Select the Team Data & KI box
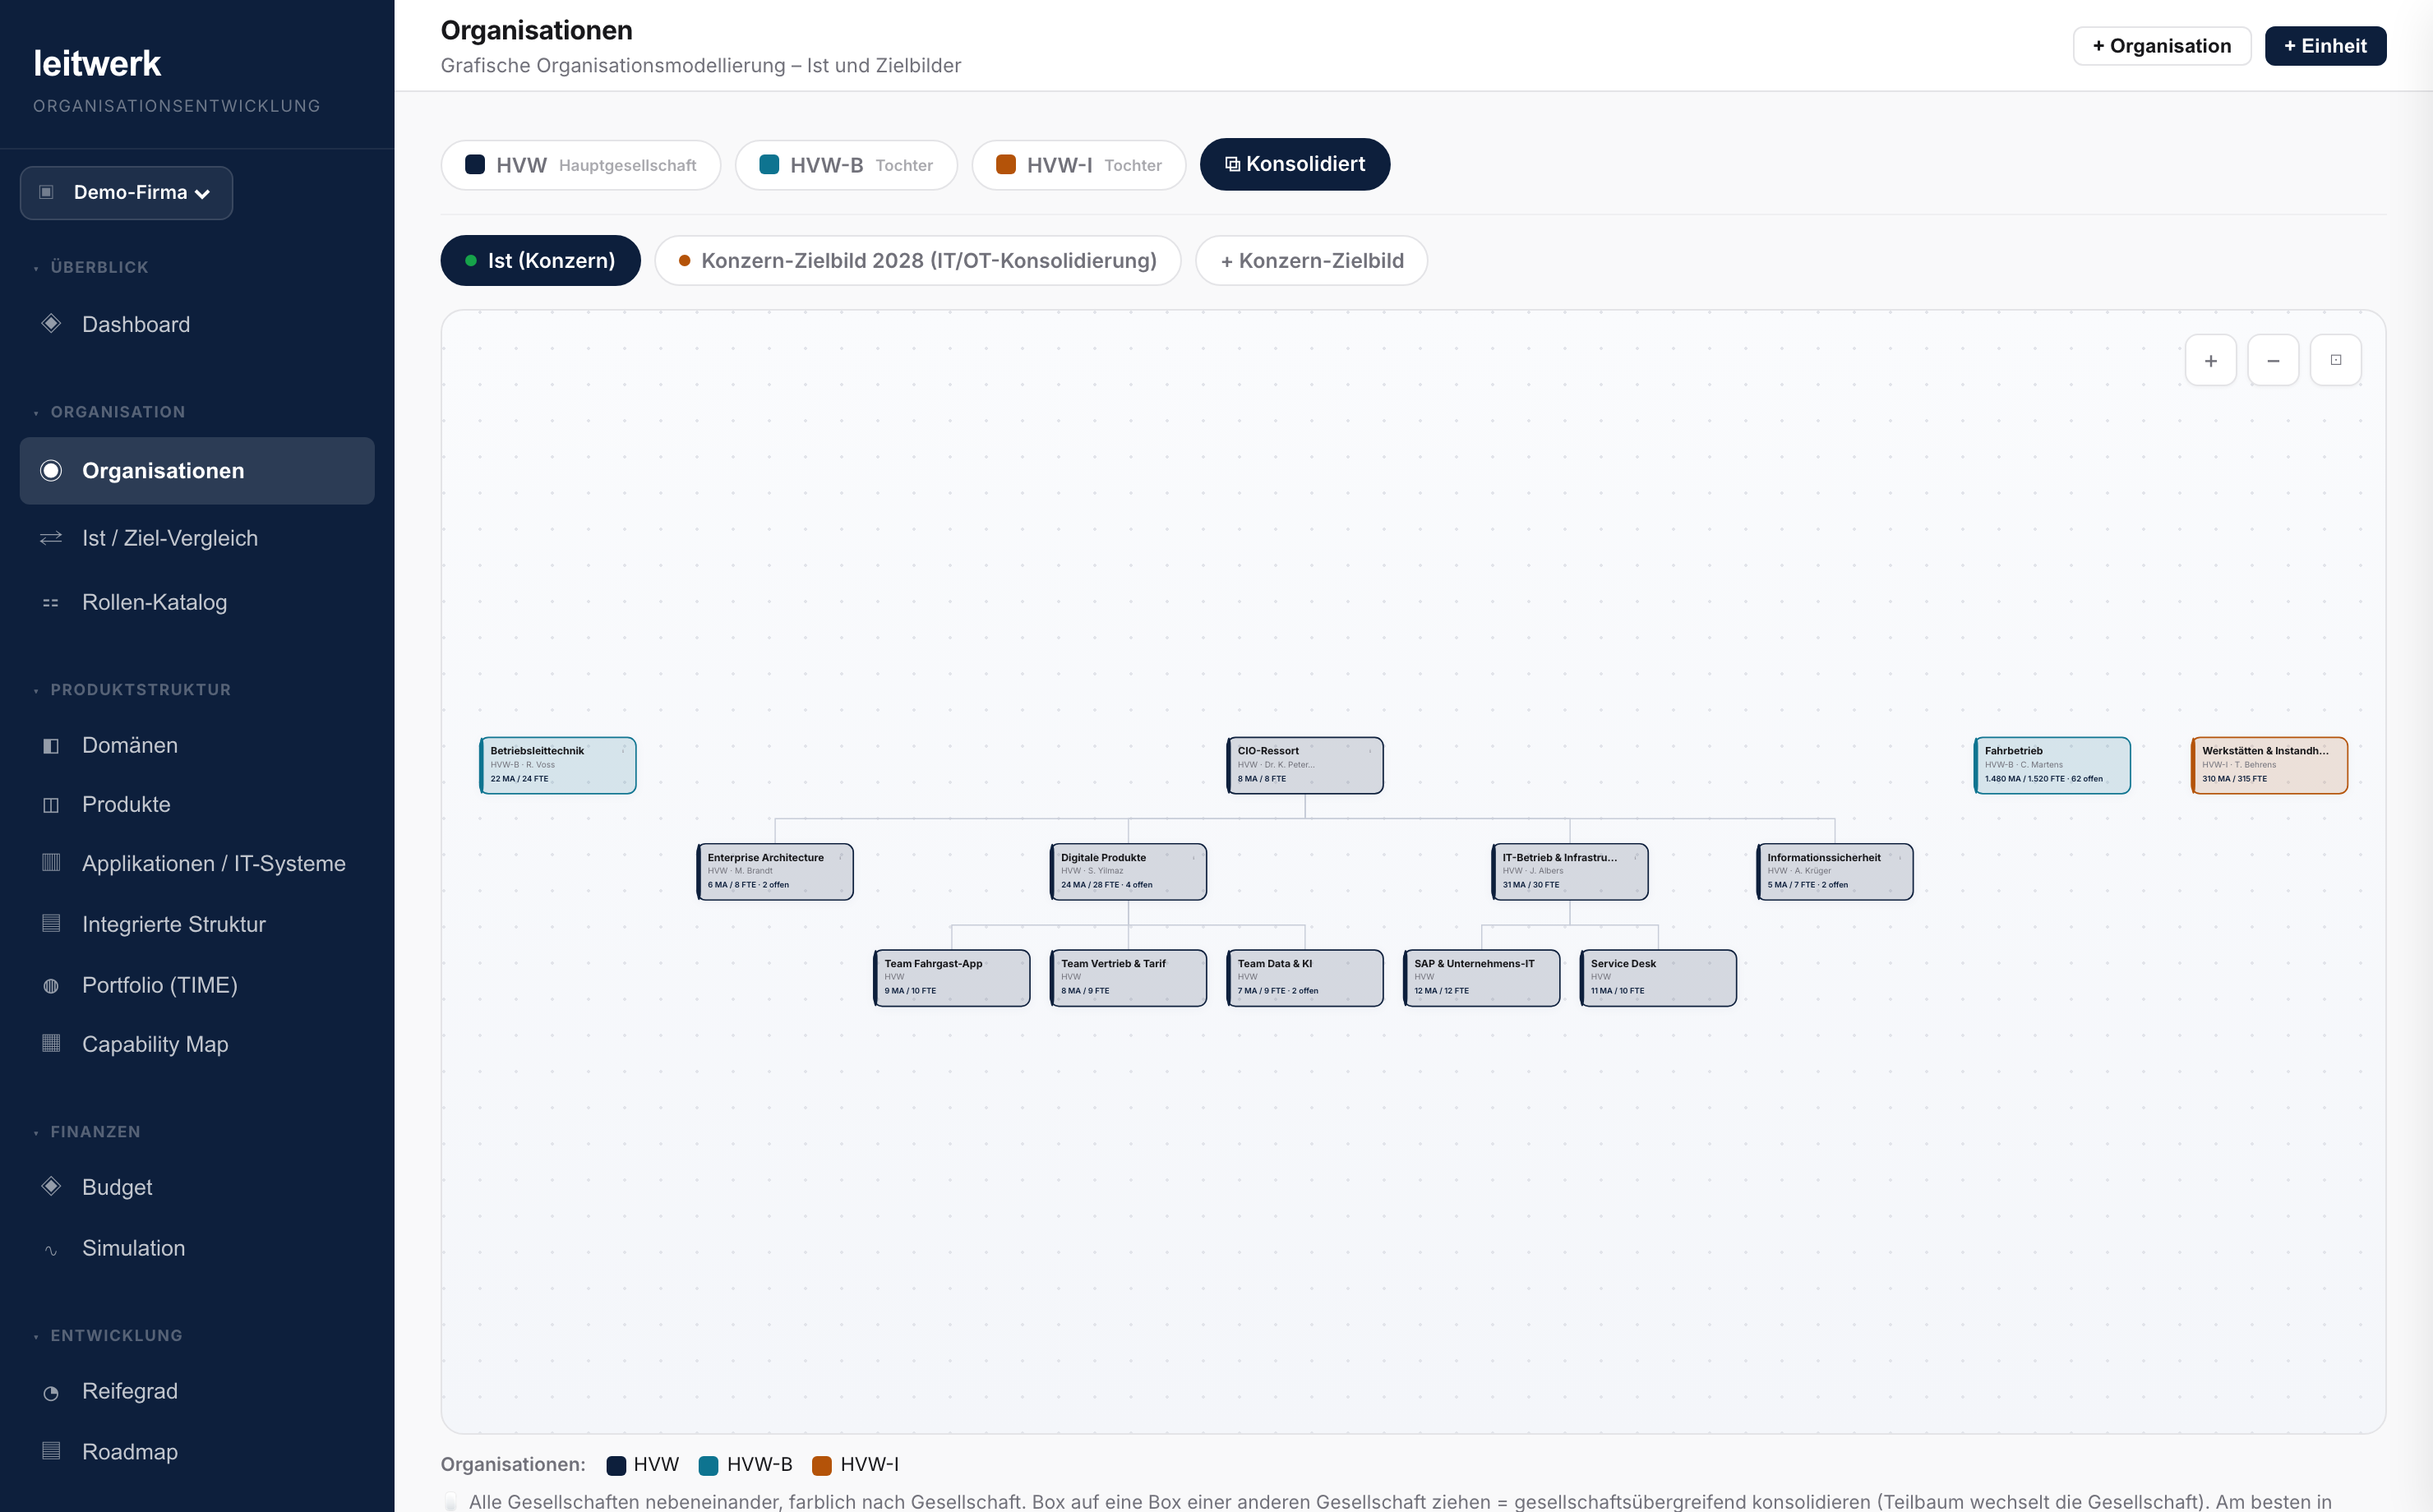The width and height of the screenshot is (2433, 1512). click(x=1305, y=978)
